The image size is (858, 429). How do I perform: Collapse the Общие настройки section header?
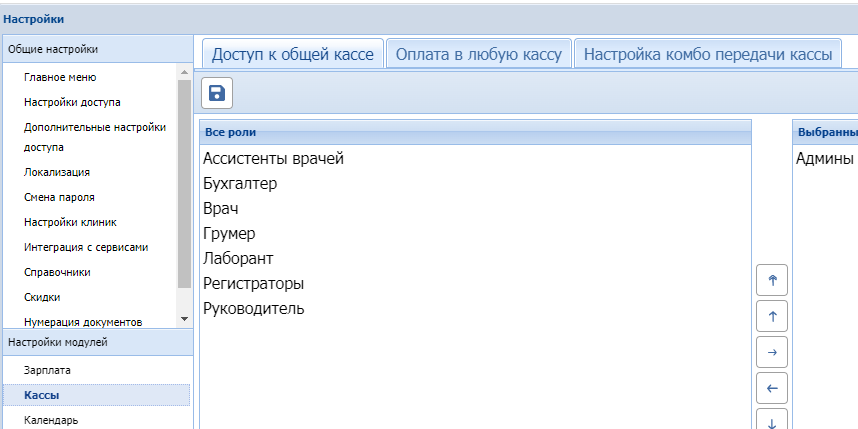(96, 48)
